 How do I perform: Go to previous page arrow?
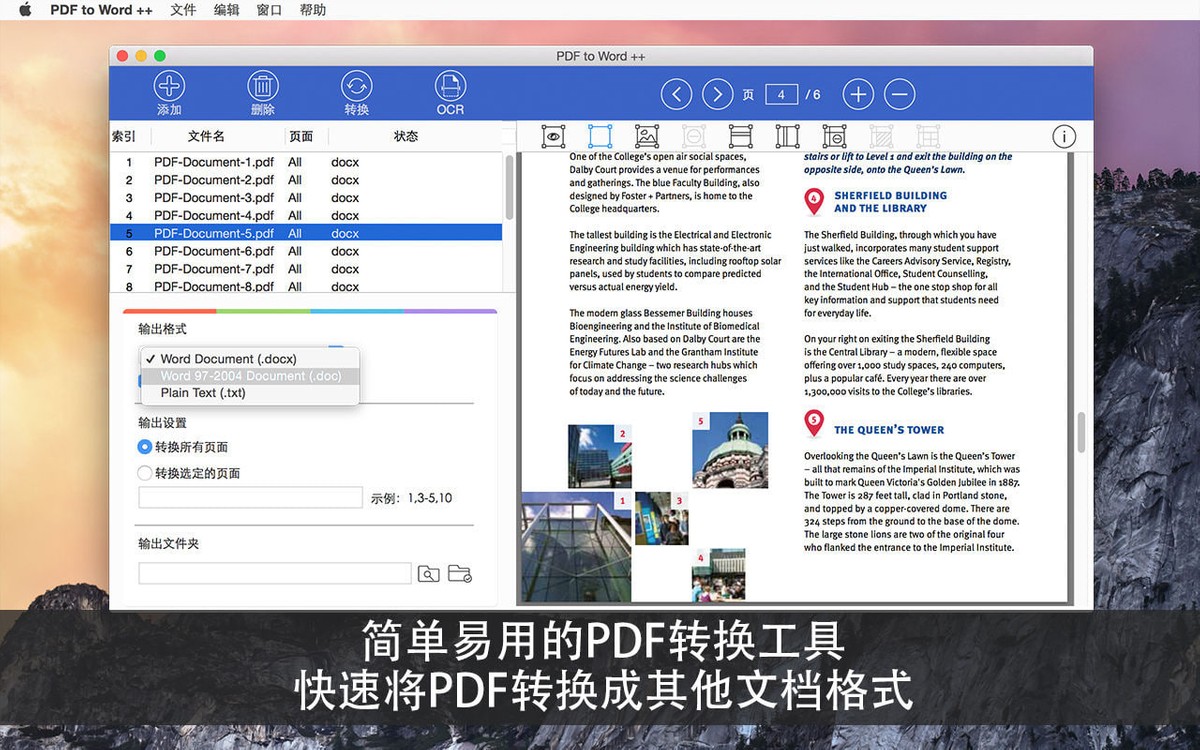coord(677,95)
